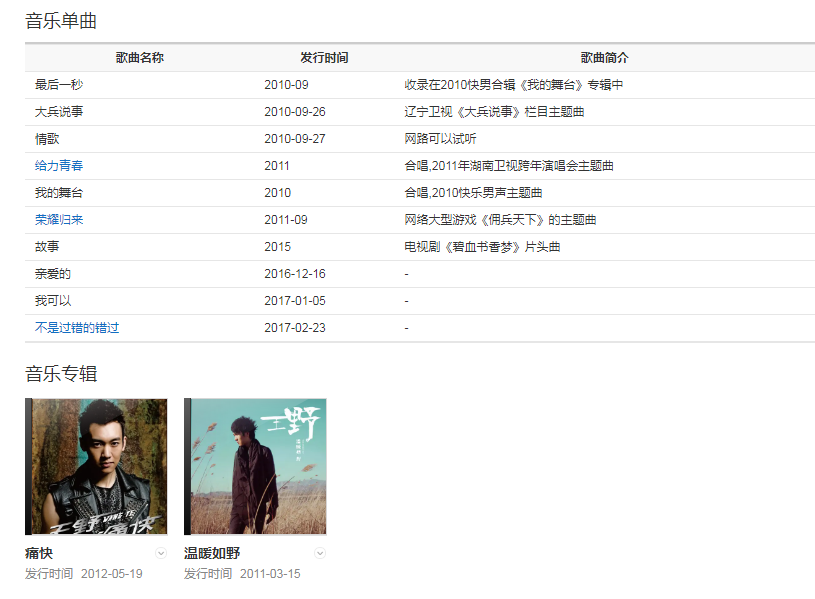Click the 温暖如野 album title

point(212,553)
